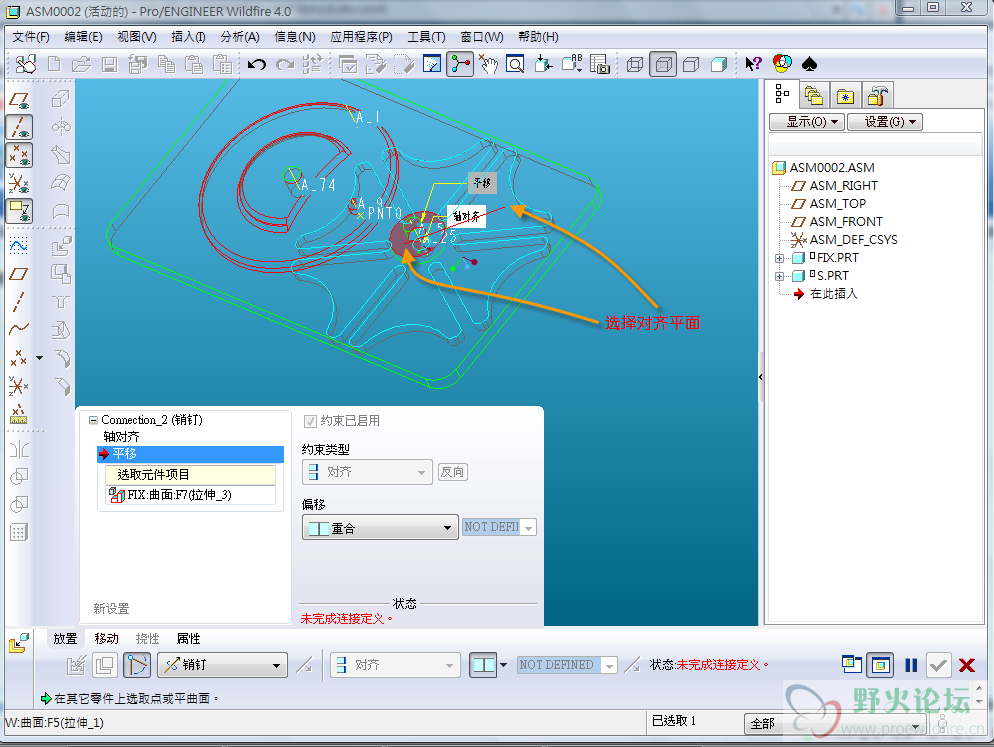Open the 属性 dashboard tab
This screenshot has width=994, height=747.
click(188, 639)
